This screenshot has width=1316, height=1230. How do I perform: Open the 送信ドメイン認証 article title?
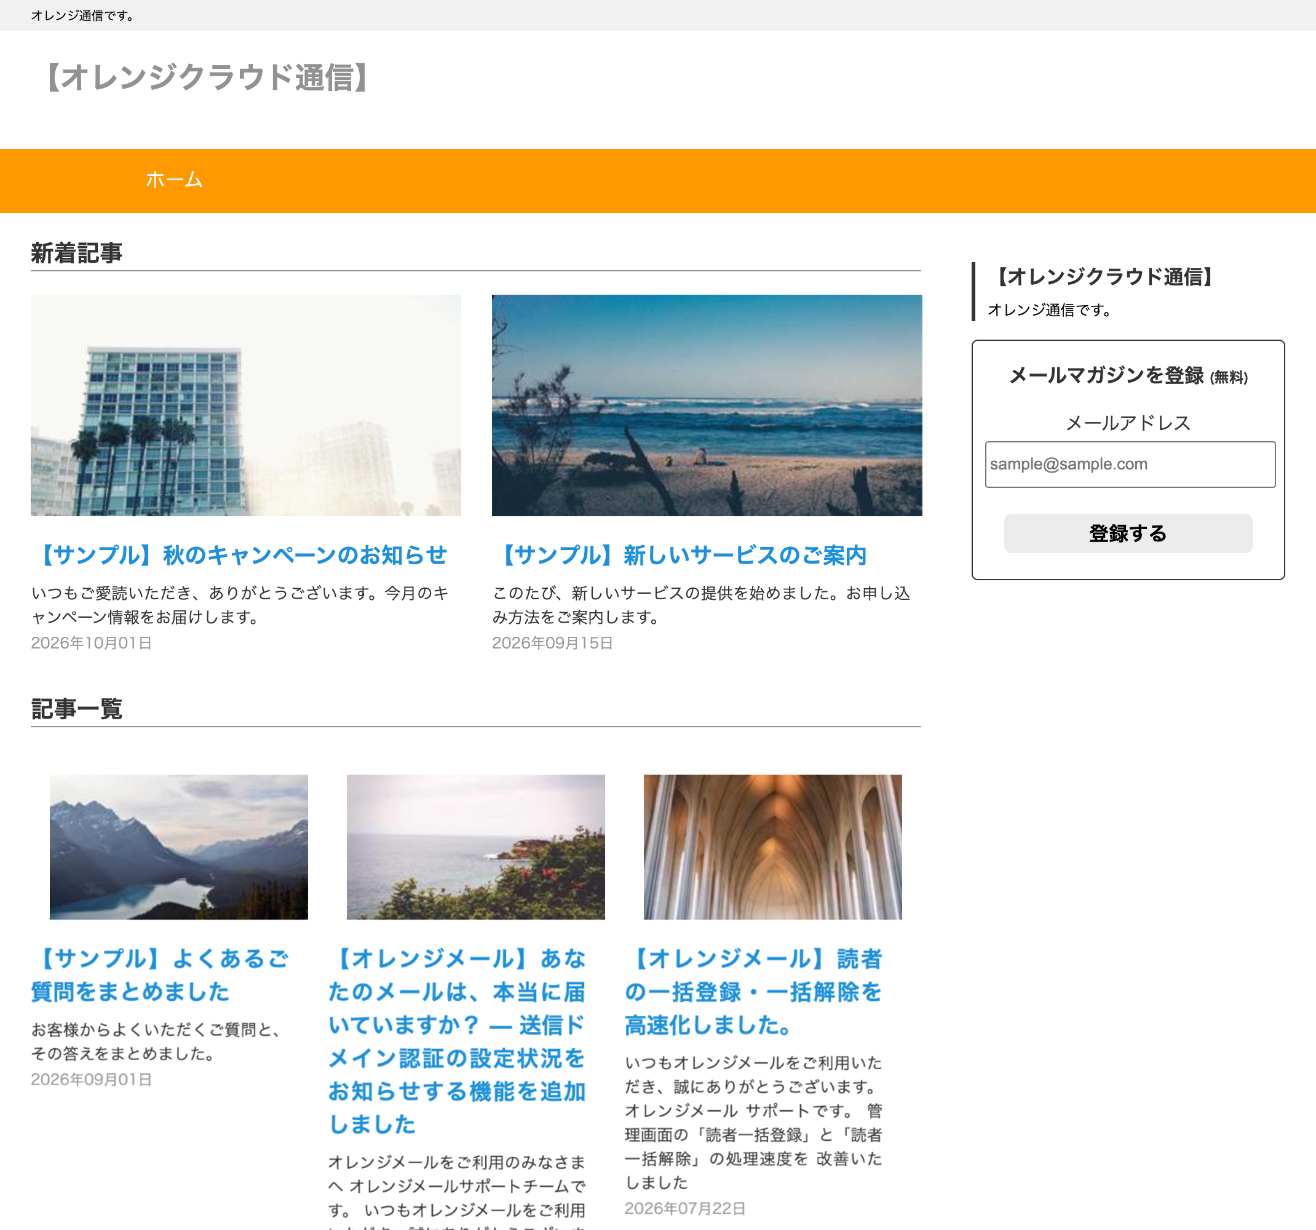coord(457,1041)
